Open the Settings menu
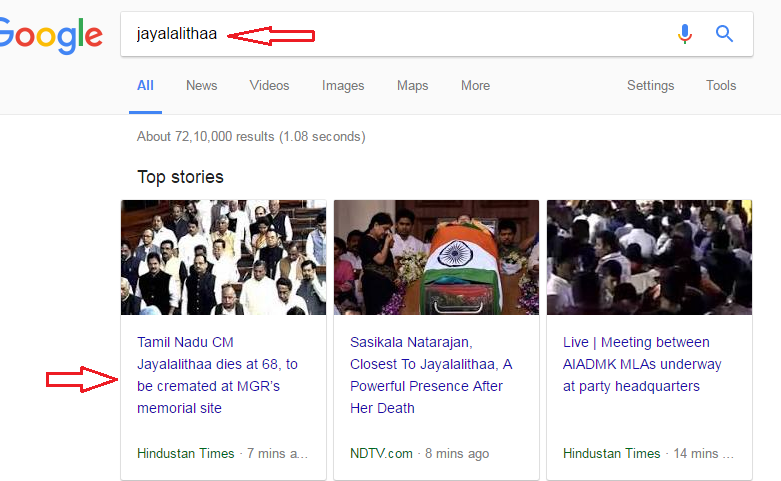The height and width of the screenshot is (481, 781). click(651, 86)
